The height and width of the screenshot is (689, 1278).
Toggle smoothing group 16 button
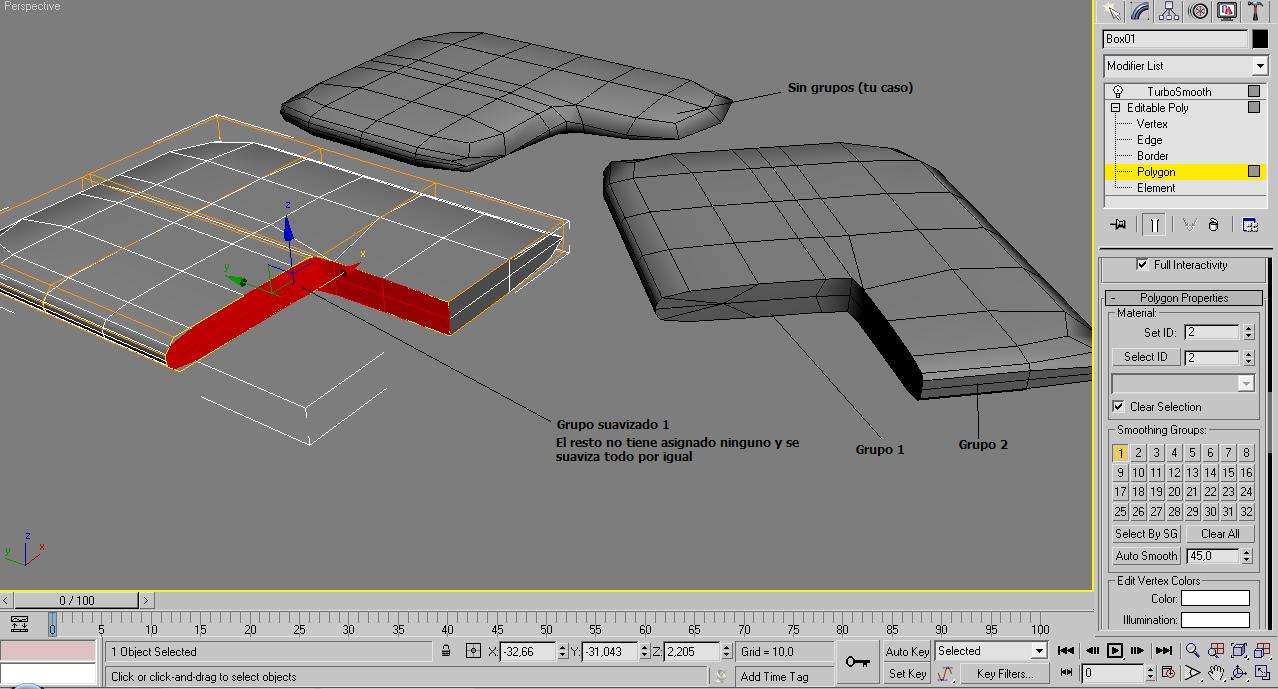pos(1246,473)
